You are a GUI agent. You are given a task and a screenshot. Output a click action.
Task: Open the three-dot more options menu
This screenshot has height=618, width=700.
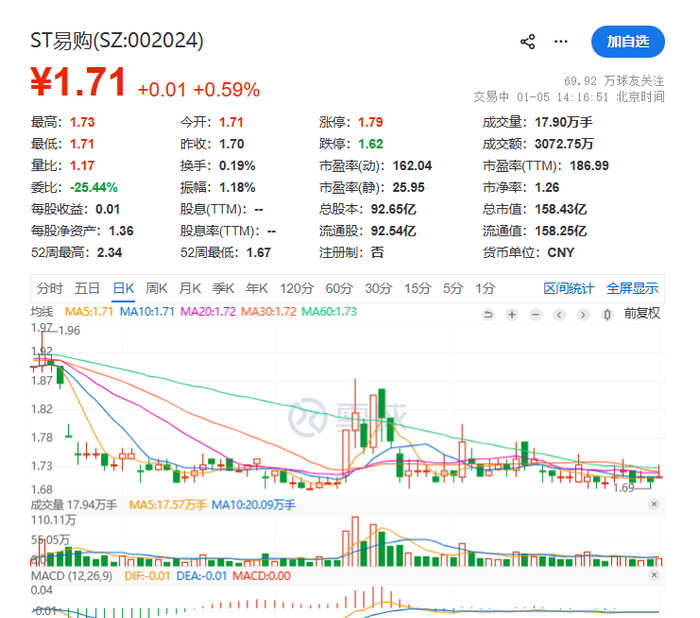click(561, 42)
